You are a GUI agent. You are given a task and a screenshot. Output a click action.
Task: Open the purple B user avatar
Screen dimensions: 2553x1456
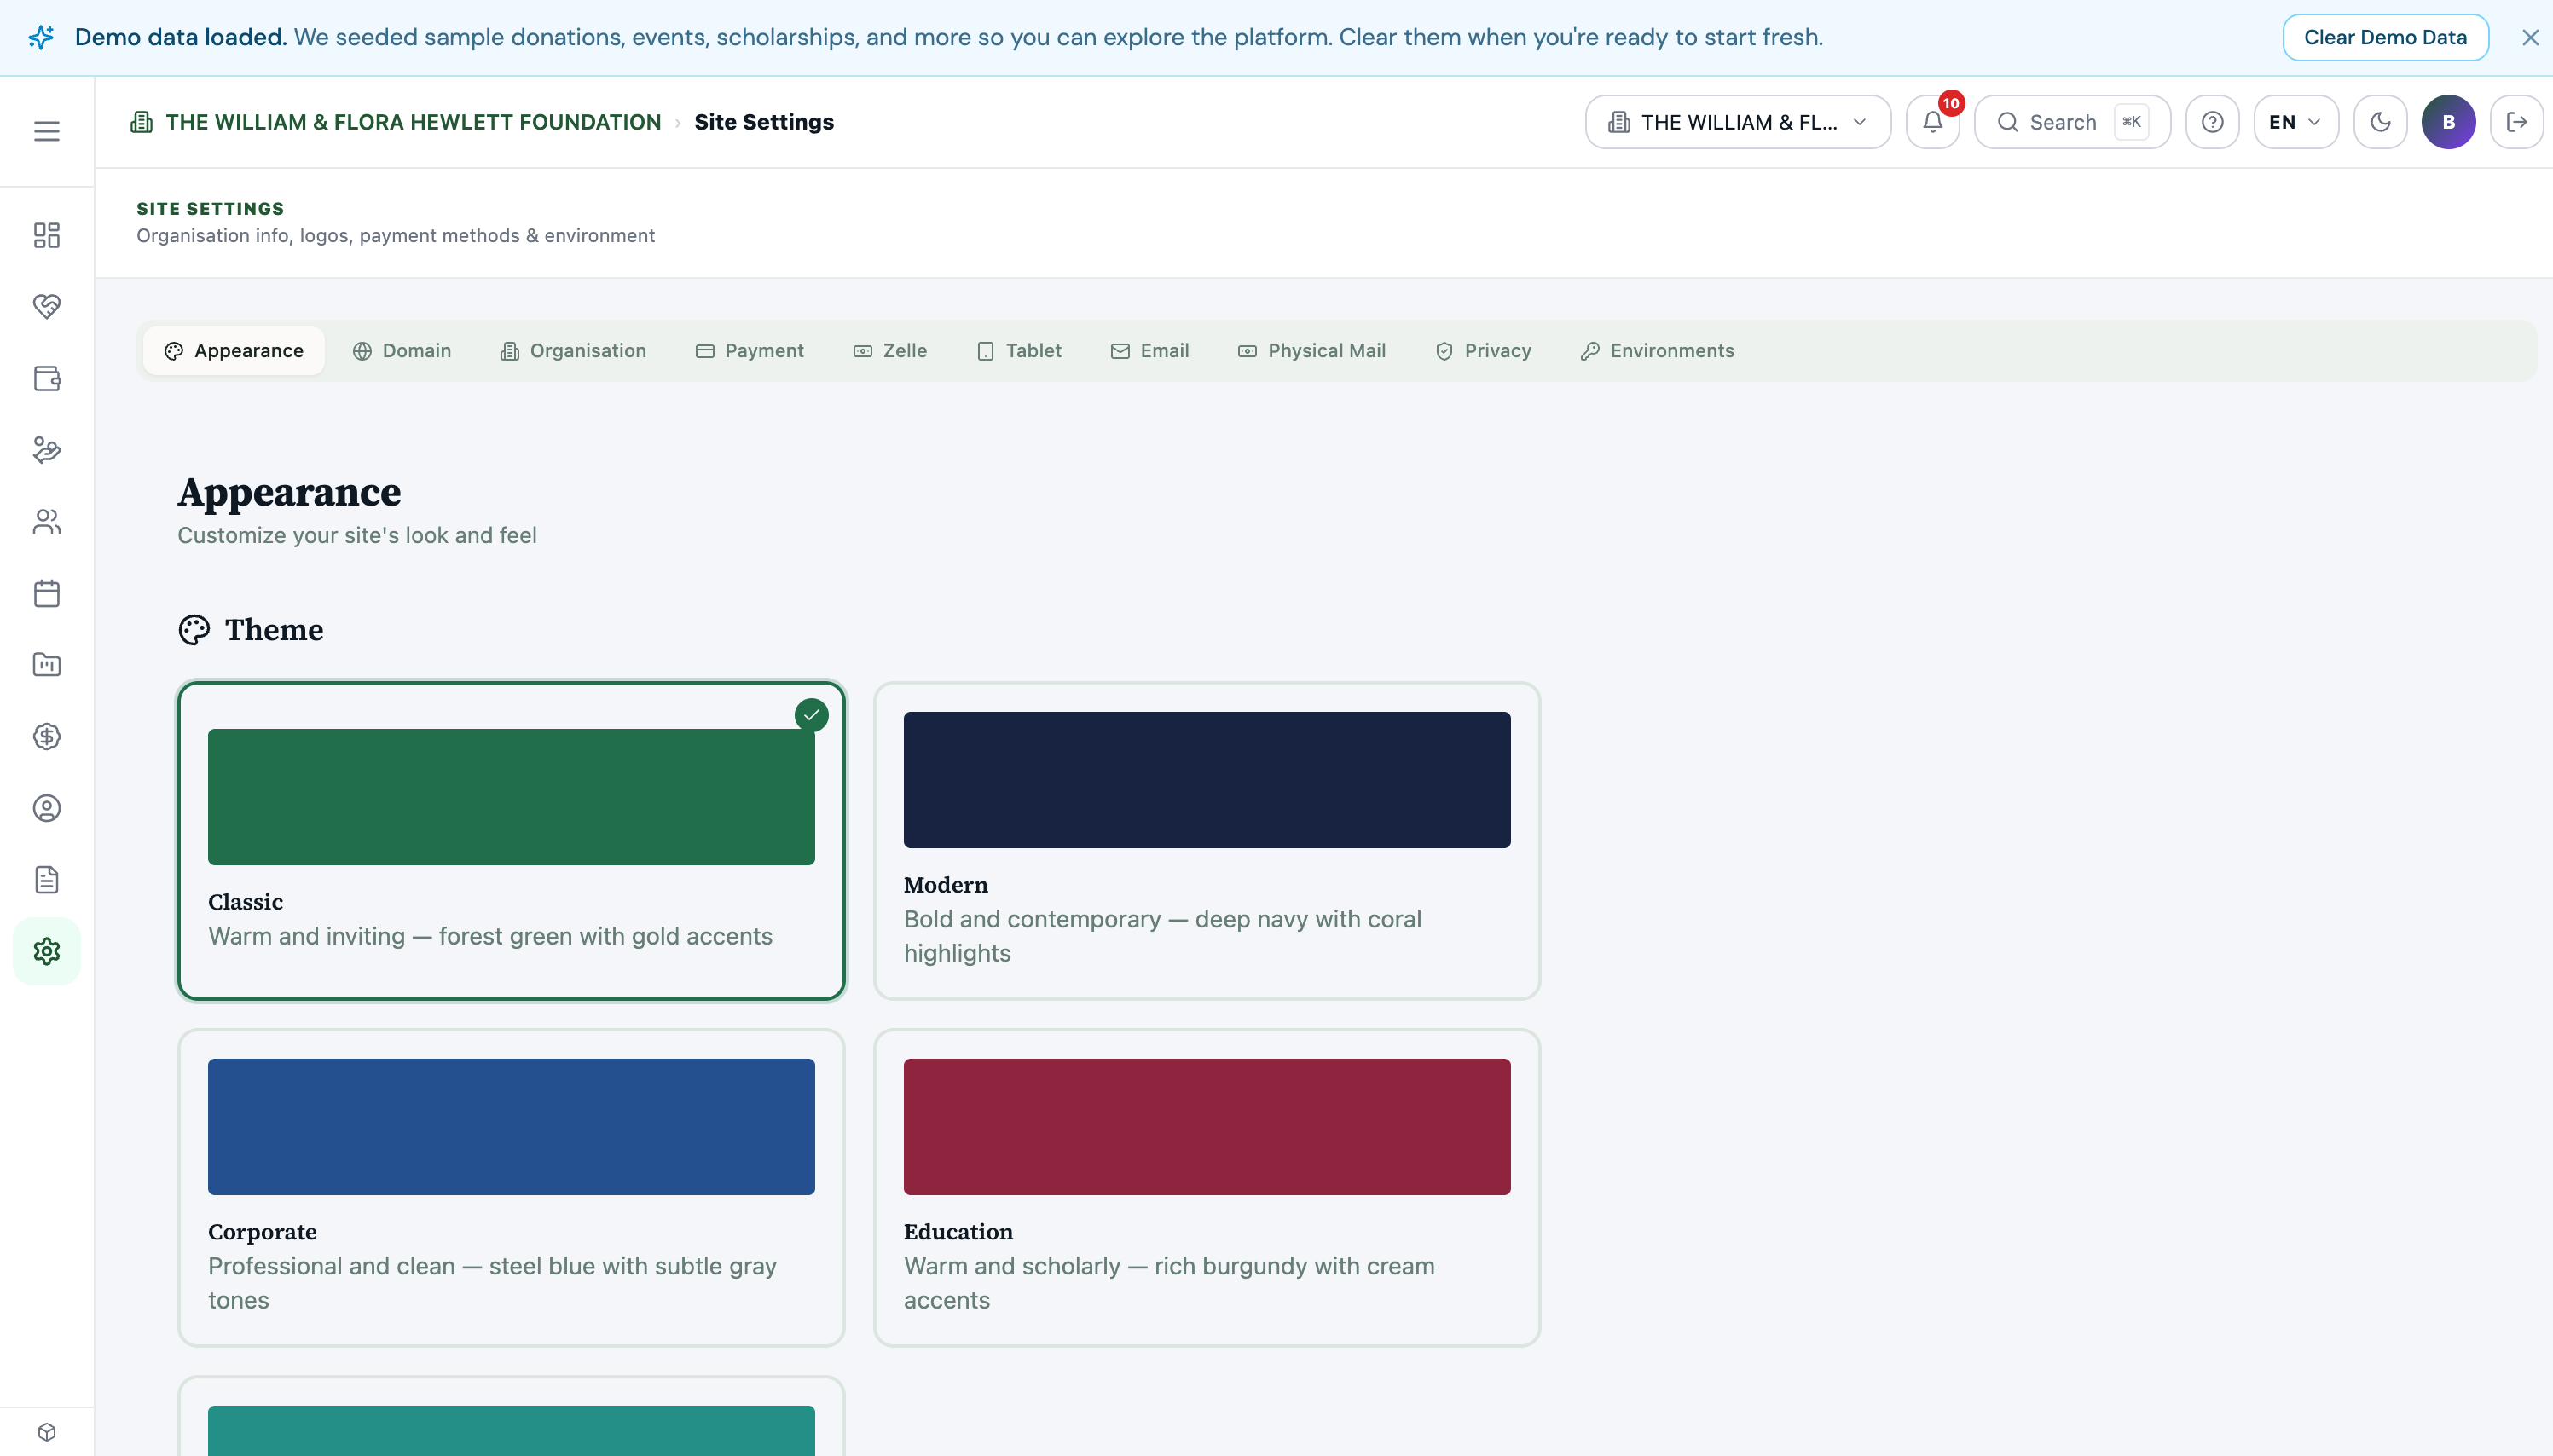coord(2448,122)
